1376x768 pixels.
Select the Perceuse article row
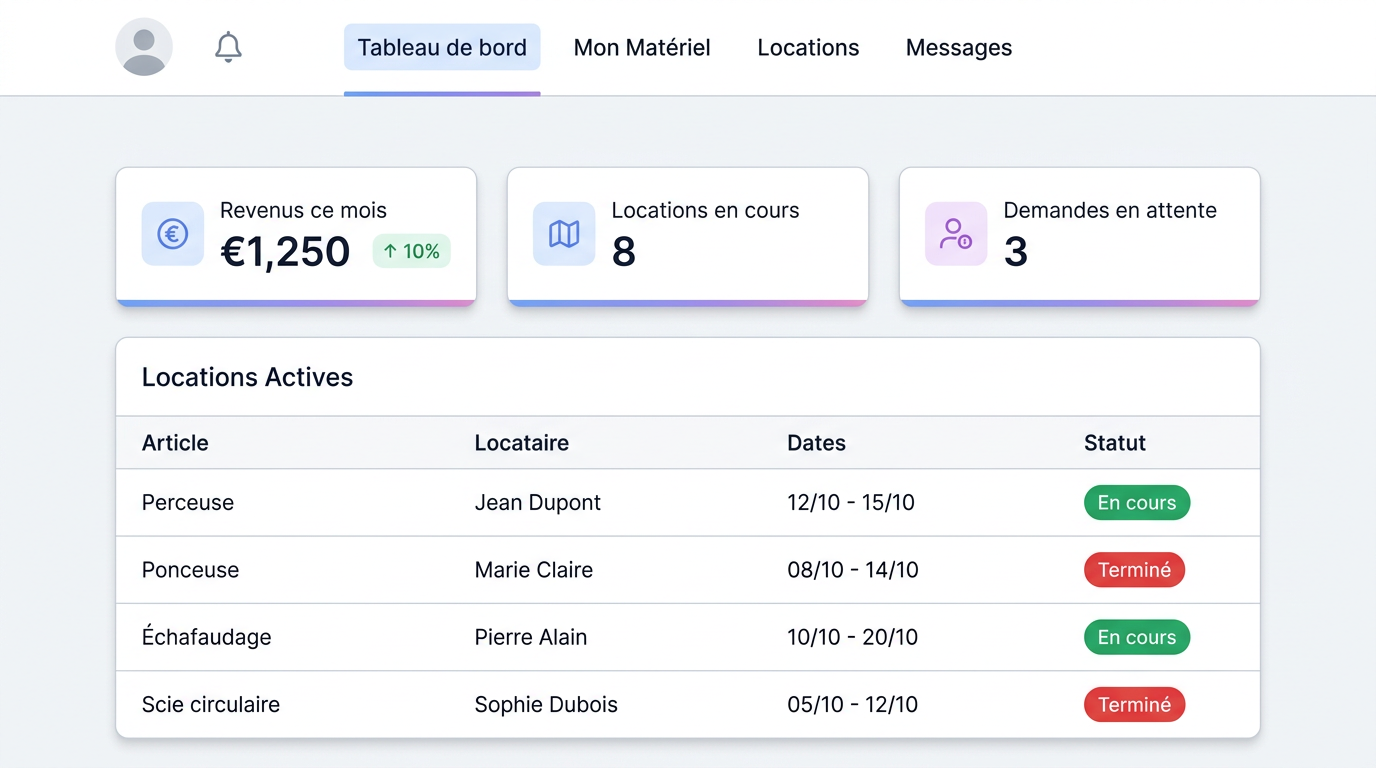[x=688, y=503]
